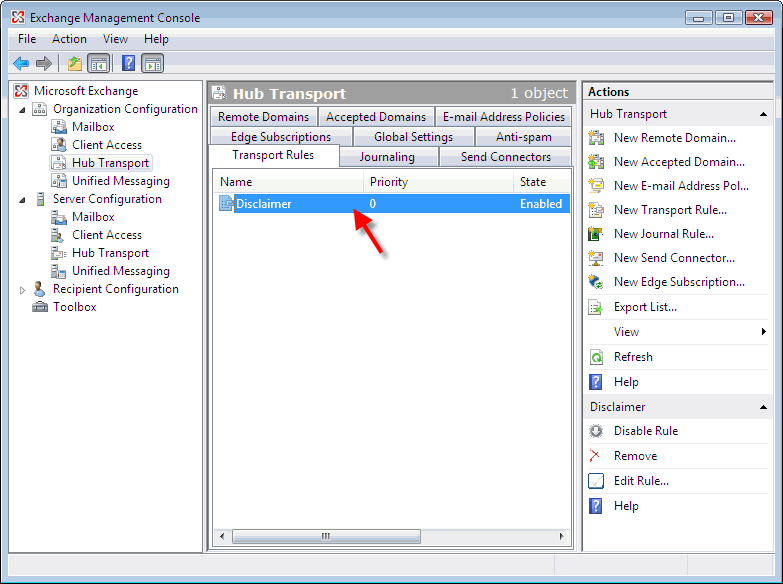783x584 pixels.
Task: Click the Recipient Configuration person icon
Action: coord(39,289)
